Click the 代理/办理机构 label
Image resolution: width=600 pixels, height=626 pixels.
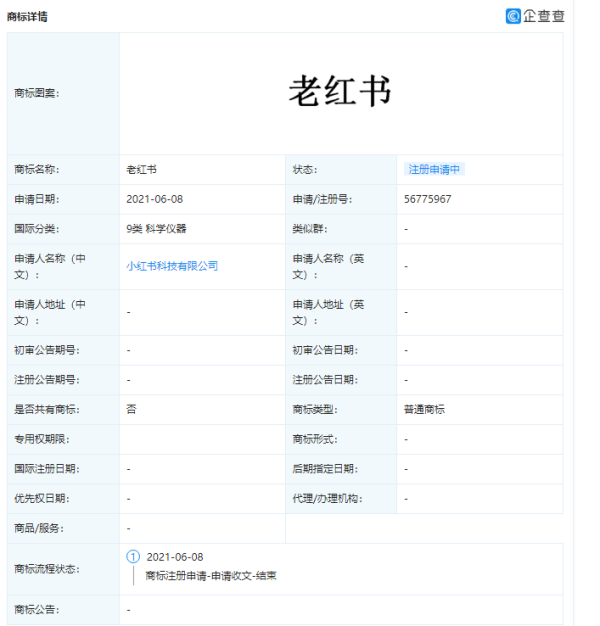pos(327,499)
